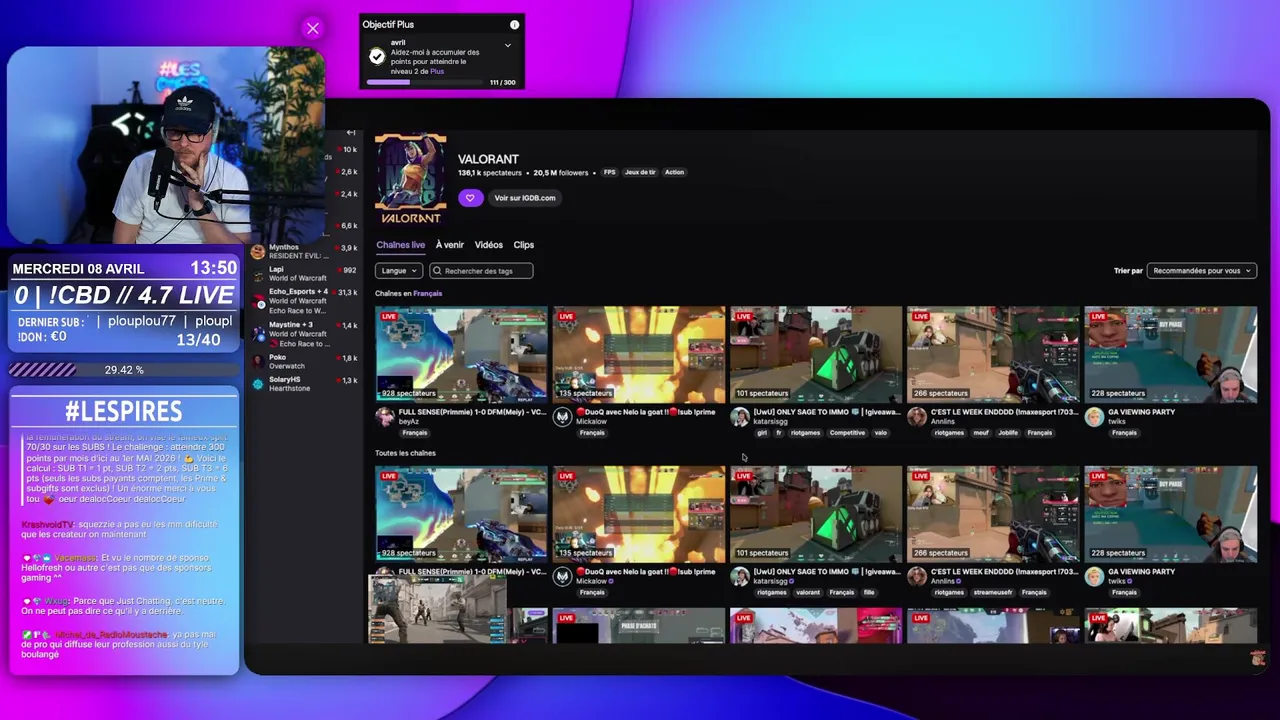This screenshot has height=720, width=1280.
Task: Click the Objectif Plus 111 / 300 progress bar
Action: pyautogui.click(x=425, y=82)
